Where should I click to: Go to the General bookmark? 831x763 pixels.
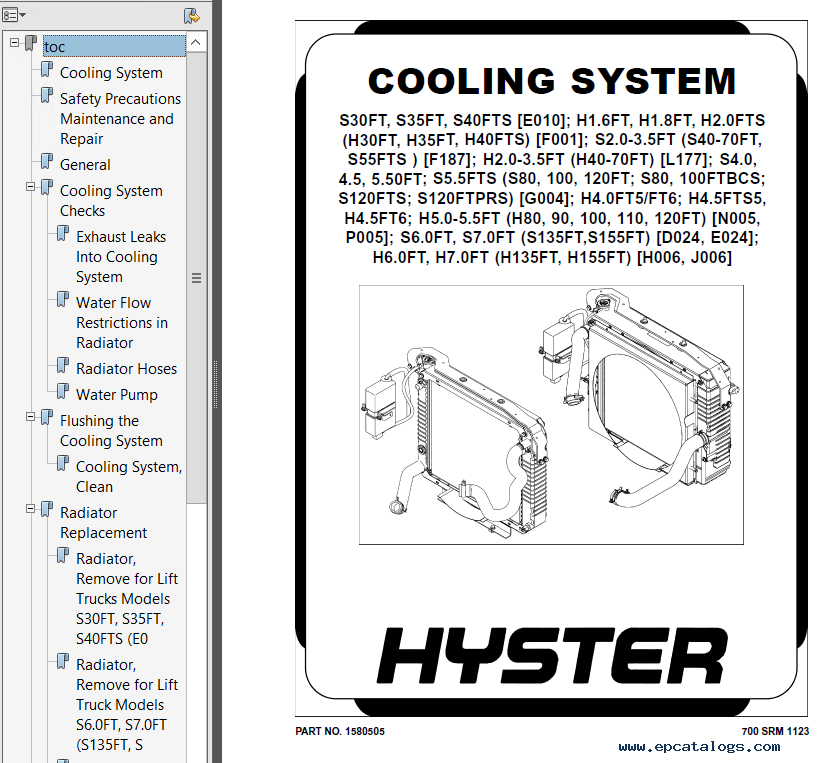(x=85, y=165)
